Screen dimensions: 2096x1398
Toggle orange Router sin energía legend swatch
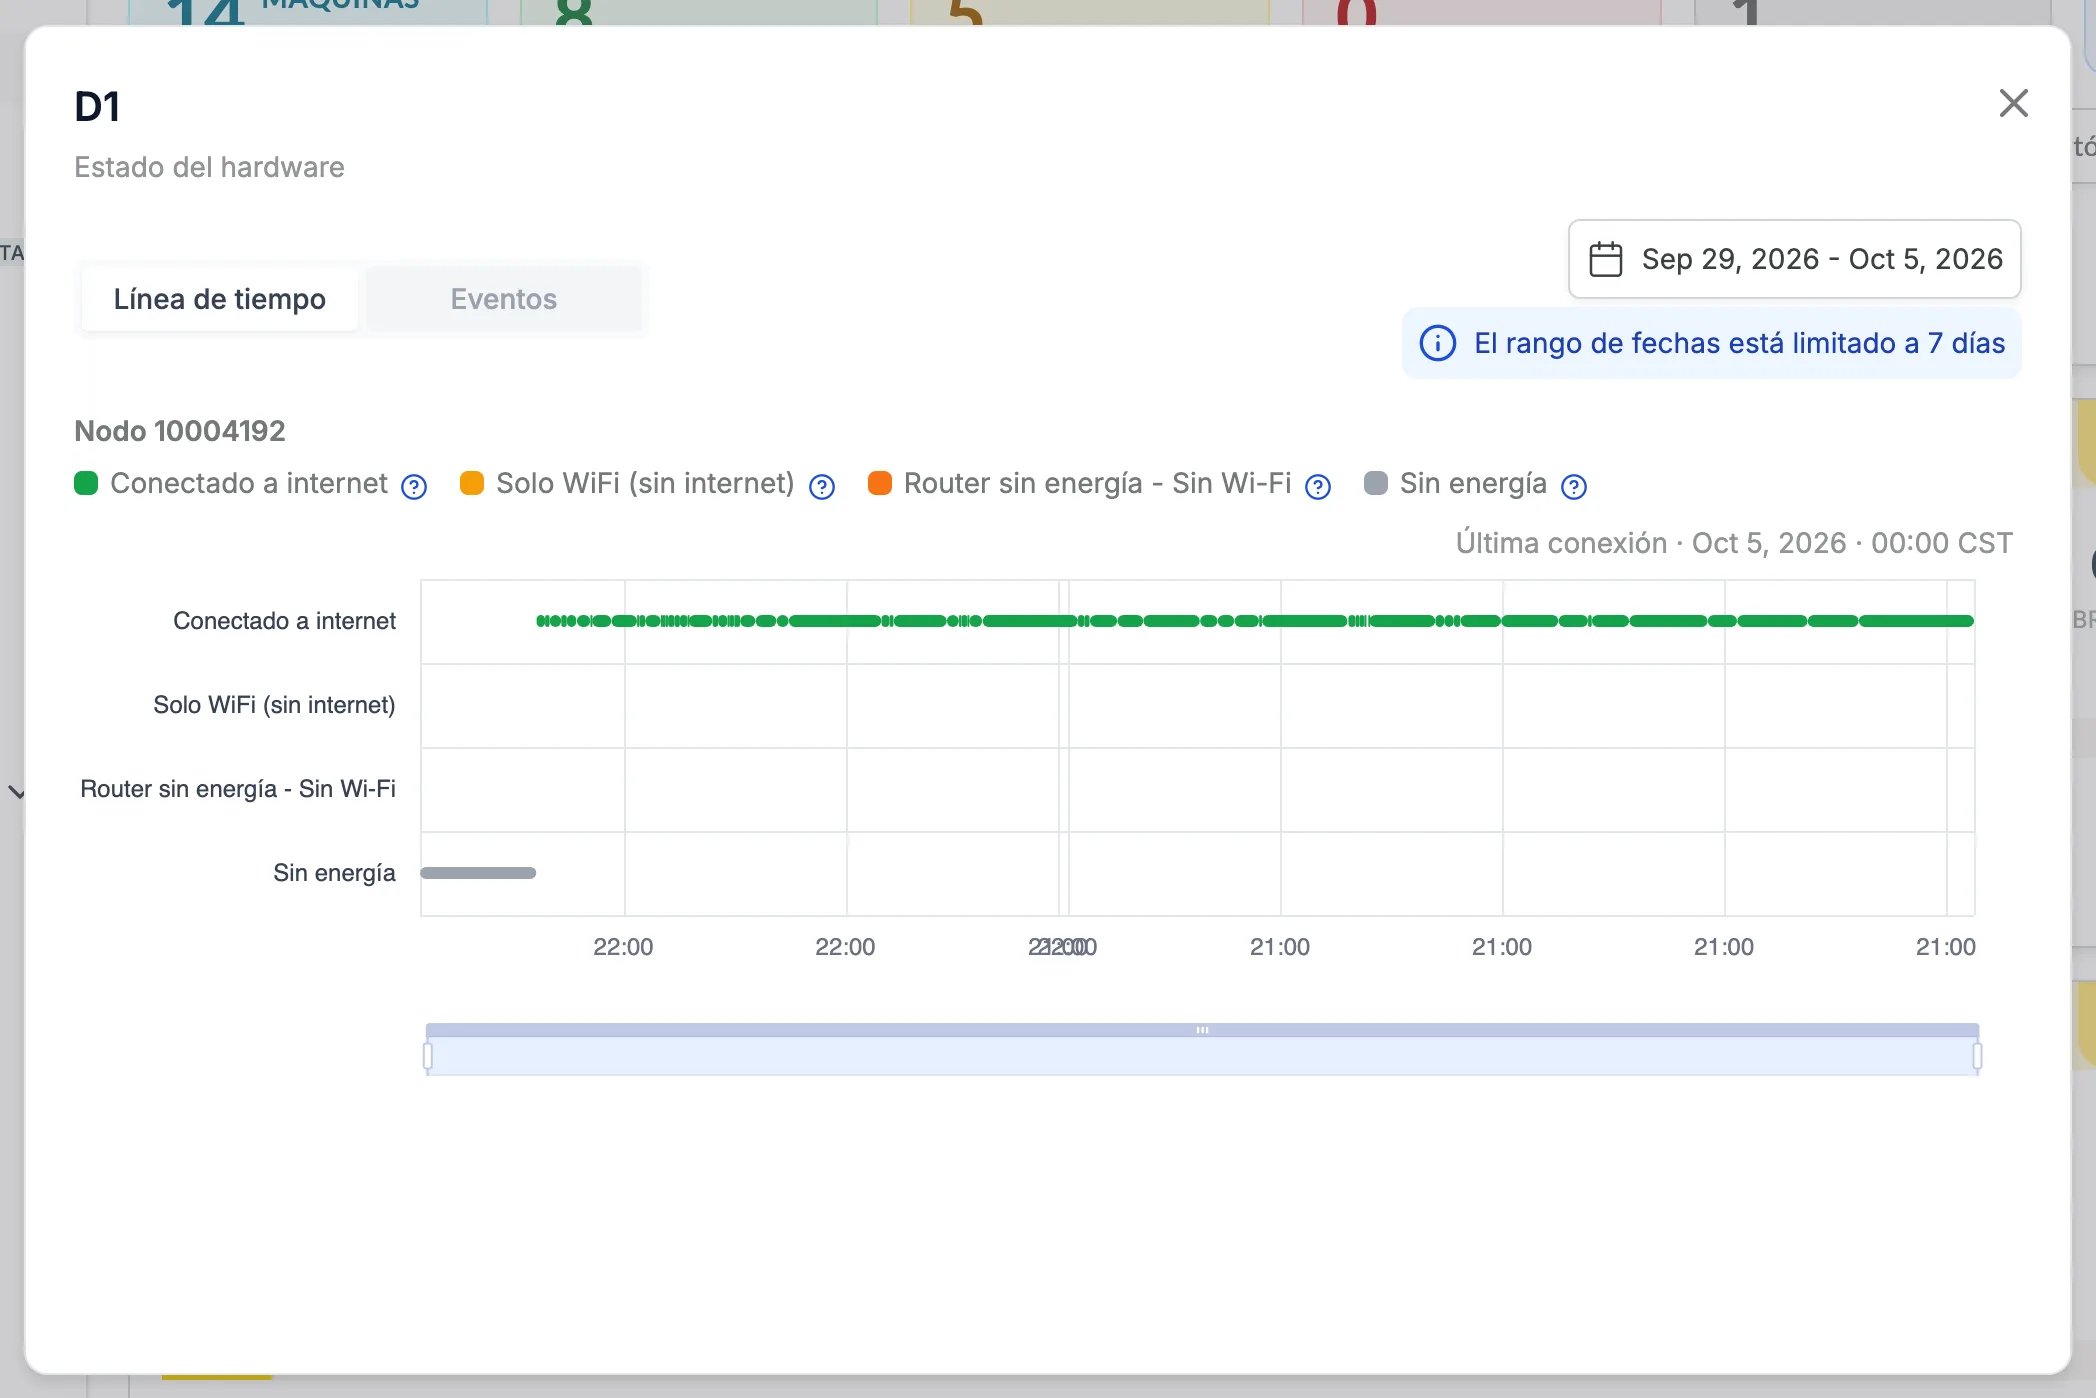point(880,483)
